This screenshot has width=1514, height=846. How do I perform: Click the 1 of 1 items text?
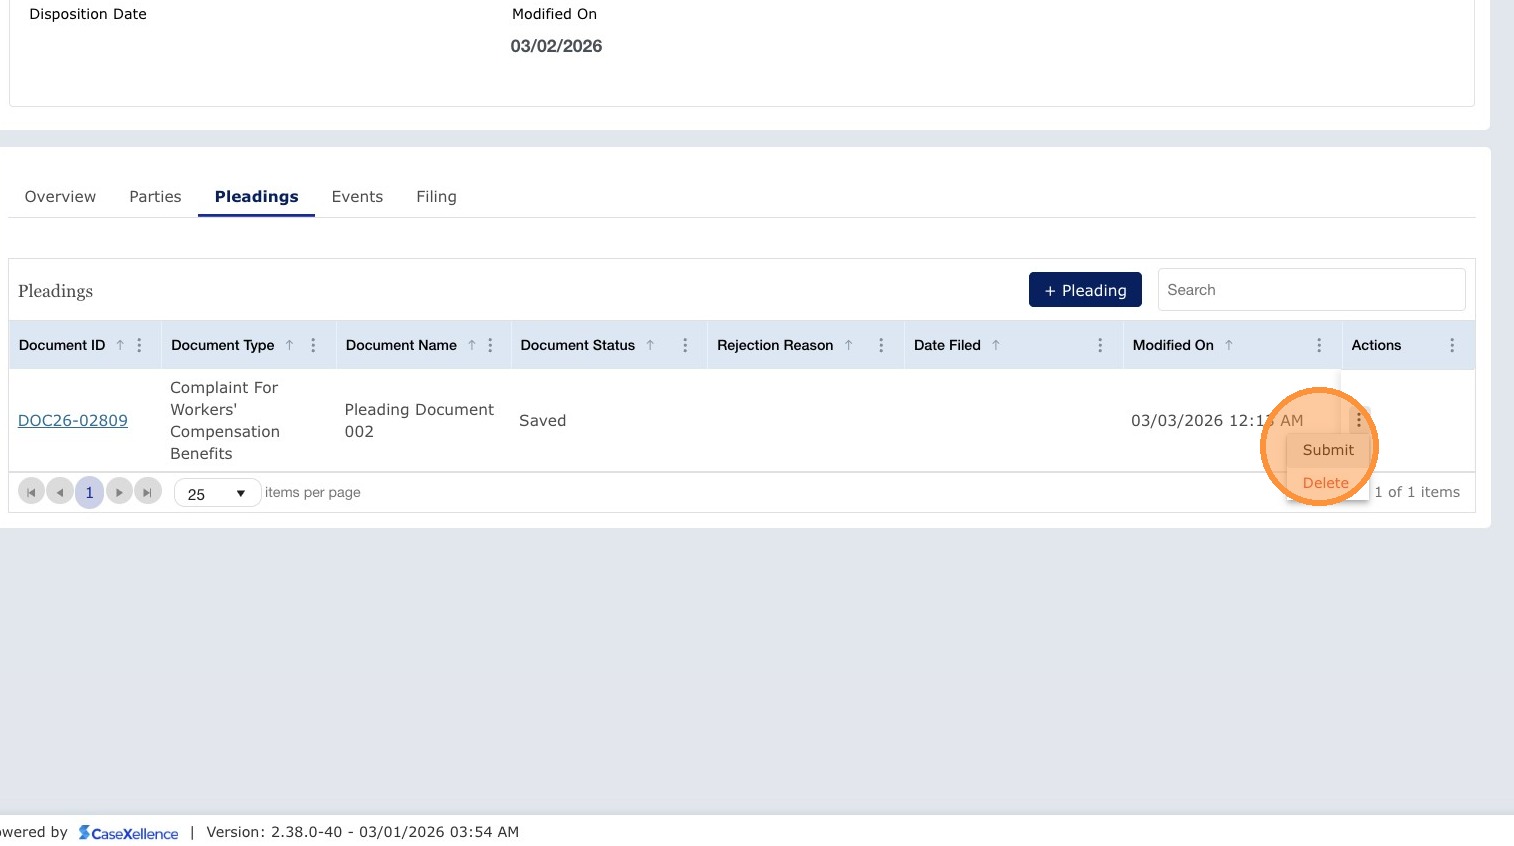pyautogui.click(x=1417, y=492)
